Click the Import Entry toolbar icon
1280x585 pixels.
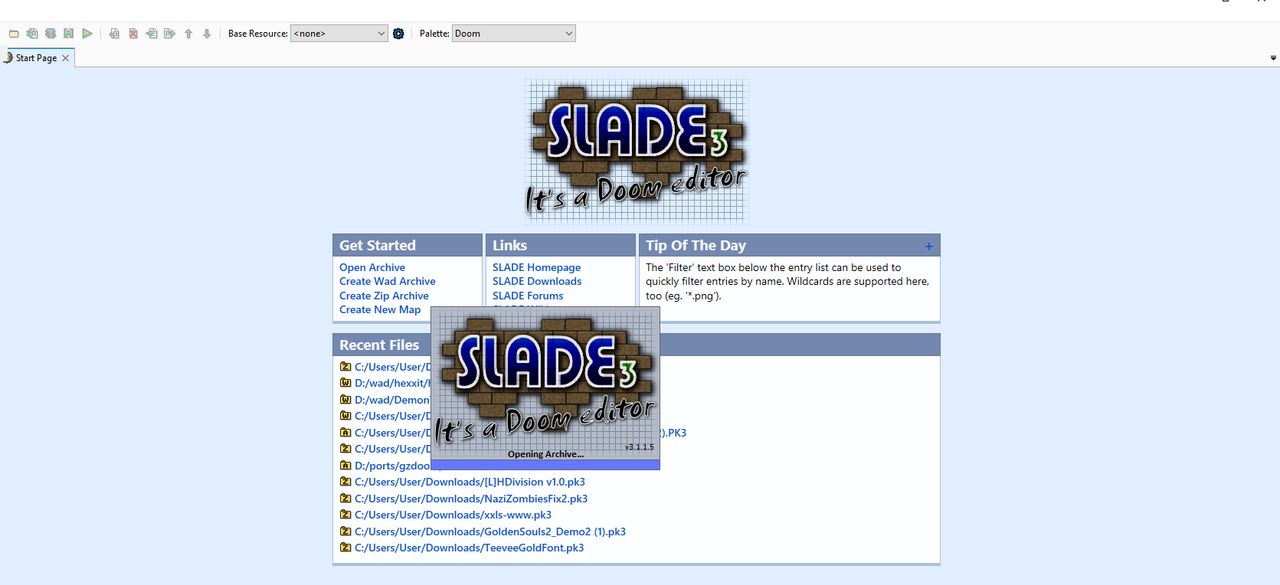pos(151,33)
